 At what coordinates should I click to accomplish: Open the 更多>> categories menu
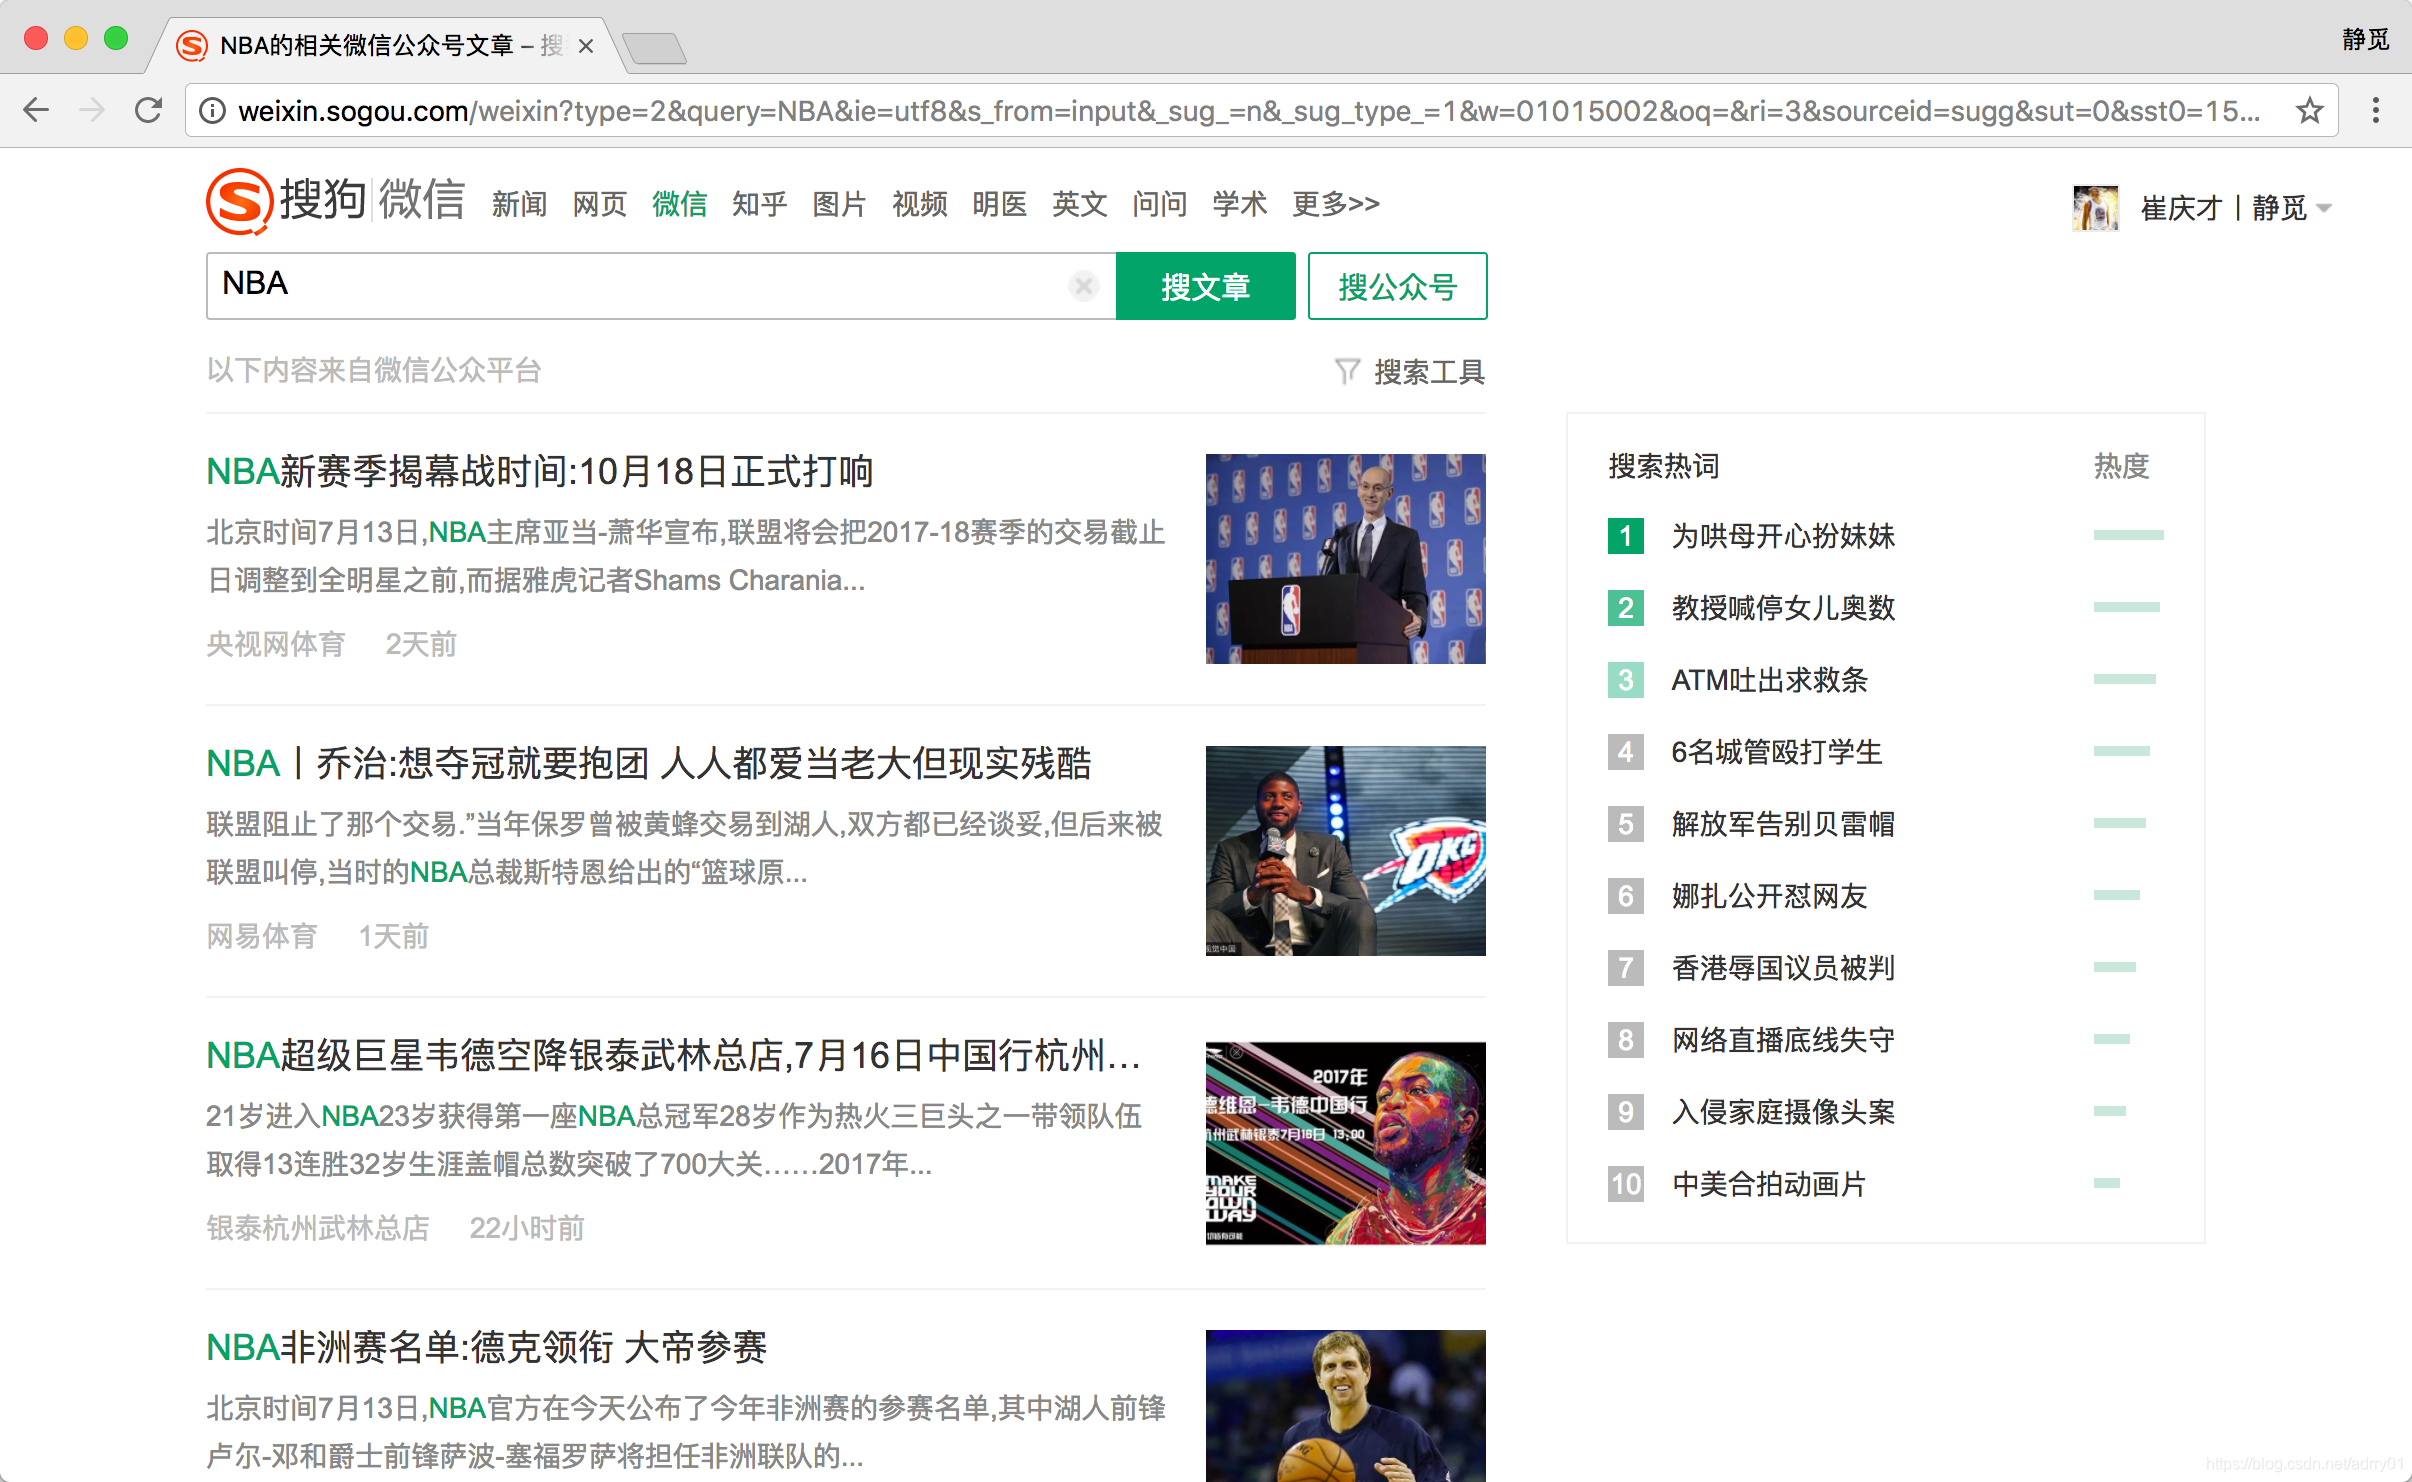pos(1335,203)
